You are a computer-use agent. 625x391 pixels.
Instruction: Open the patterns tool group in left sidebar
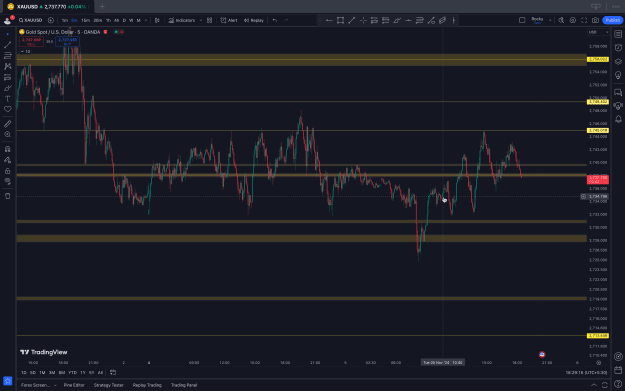[8, 66]
